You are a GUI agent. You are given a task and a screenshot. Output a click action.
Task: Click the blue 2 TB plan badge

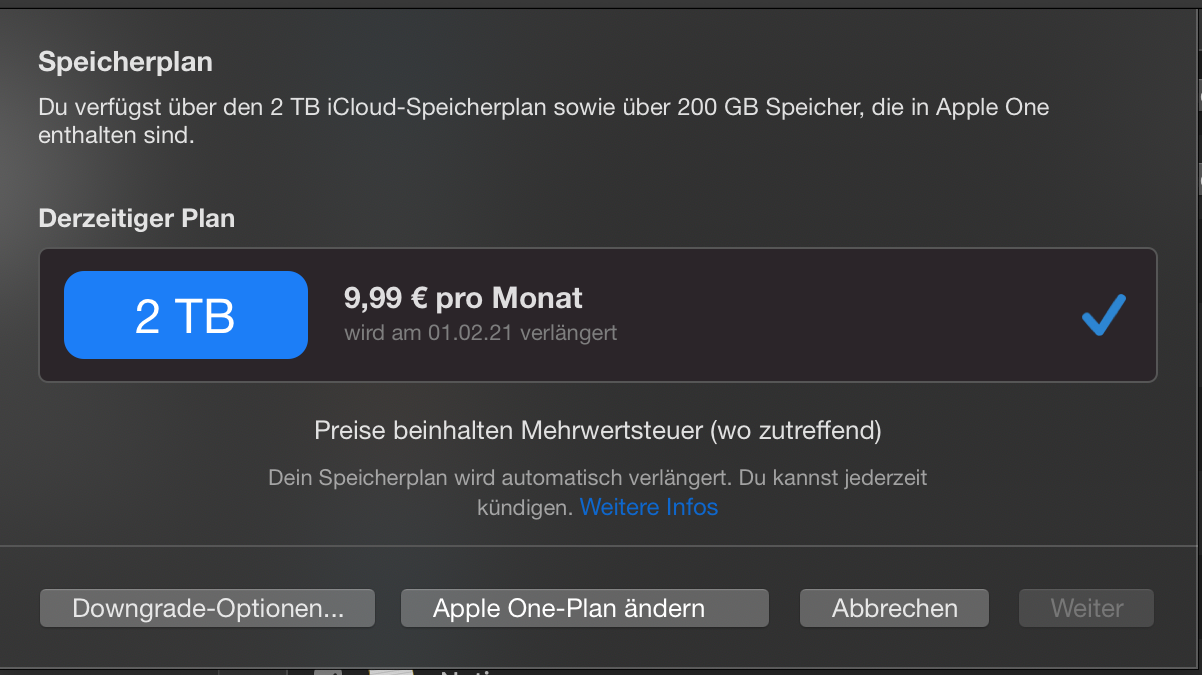pos(186,315)
